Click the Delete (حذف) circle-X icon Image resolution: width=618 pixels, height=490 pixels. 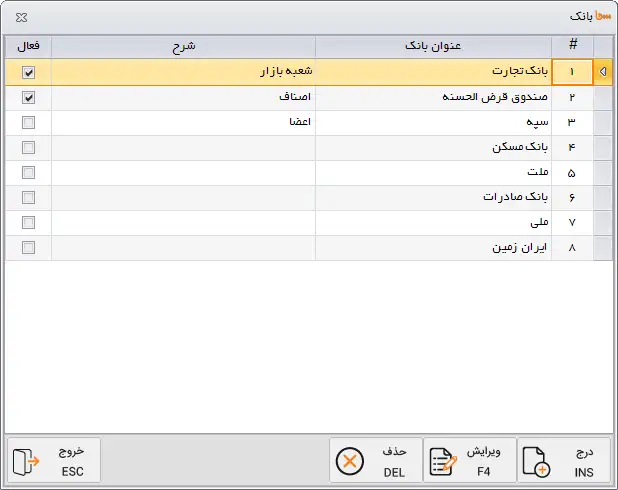[349, 461]
